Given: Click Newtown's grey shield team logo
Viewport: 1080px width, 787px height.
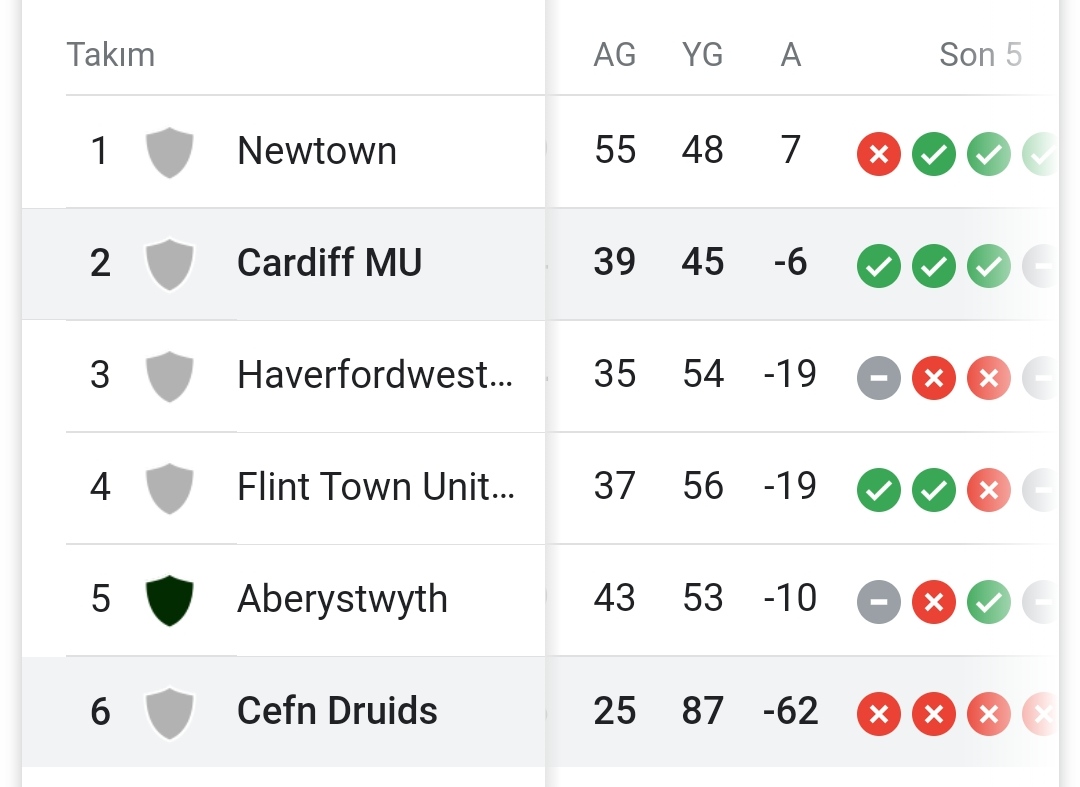Looking at the screenshot, I should pyautogui.click(x=169, y=152).
